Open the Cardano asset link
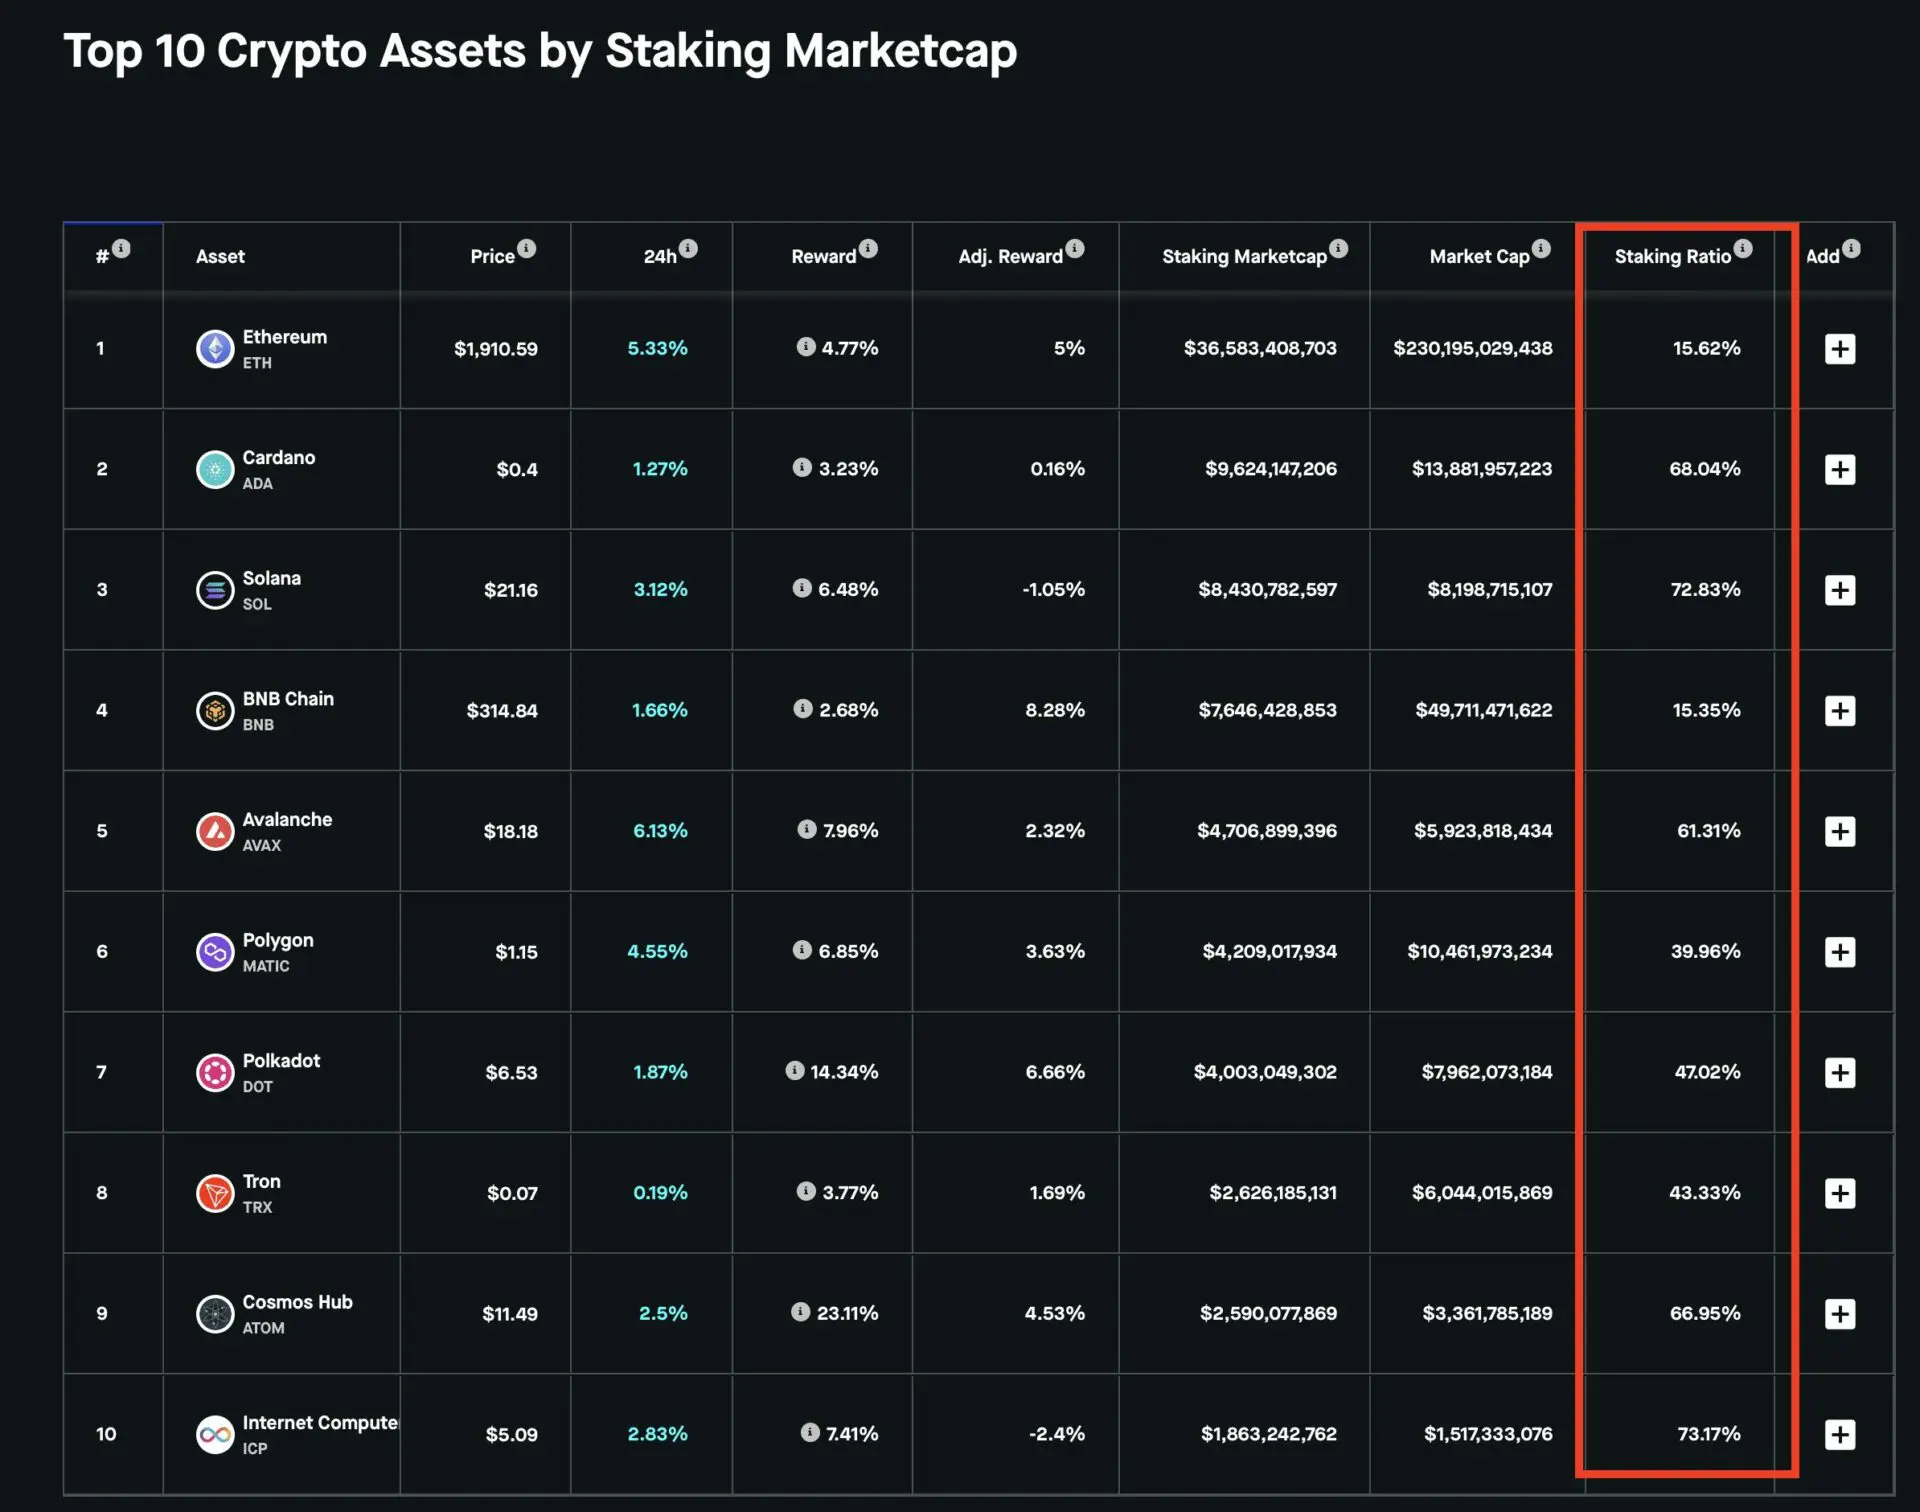 [279, 458]
